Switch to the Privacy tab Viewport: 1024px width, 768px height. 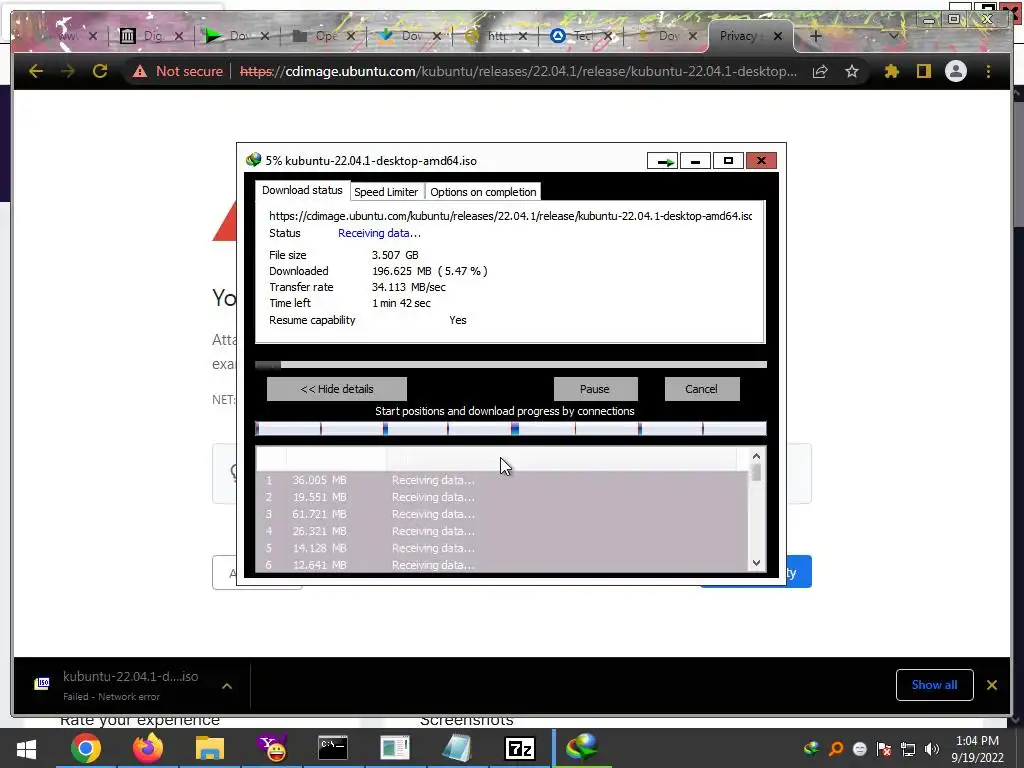[737, 36]
